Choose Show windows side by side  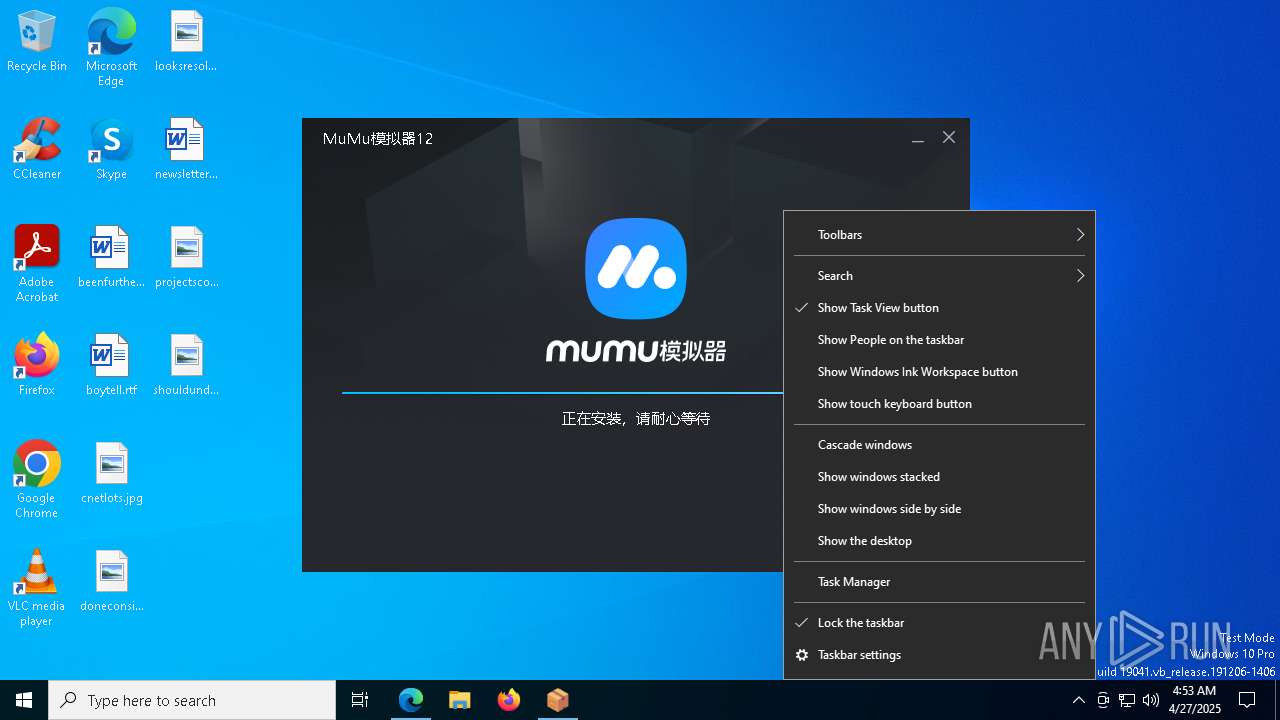click(x=939, y=509)
